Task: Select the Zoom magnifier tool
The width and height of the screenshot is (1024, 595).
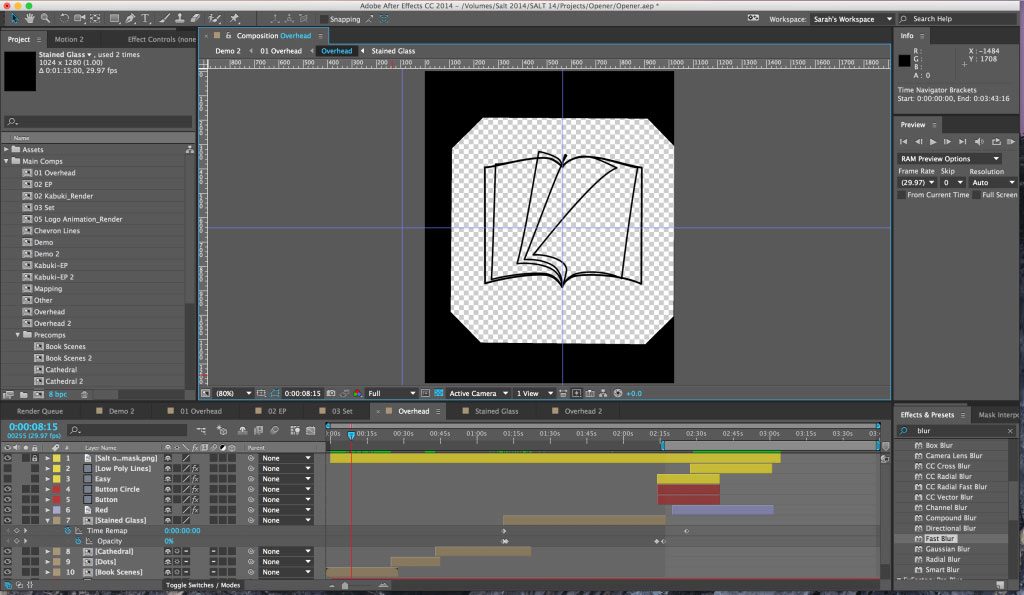Action: click(44, 18)
